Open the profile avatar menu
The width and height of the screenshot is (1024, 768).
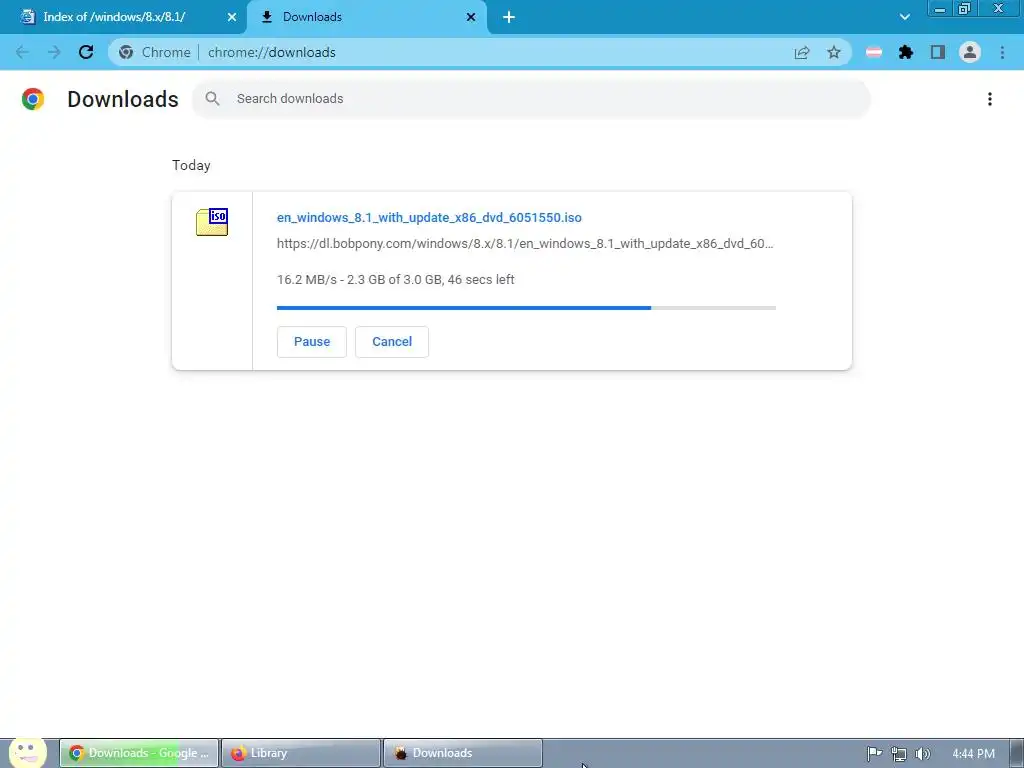[970, 52]
